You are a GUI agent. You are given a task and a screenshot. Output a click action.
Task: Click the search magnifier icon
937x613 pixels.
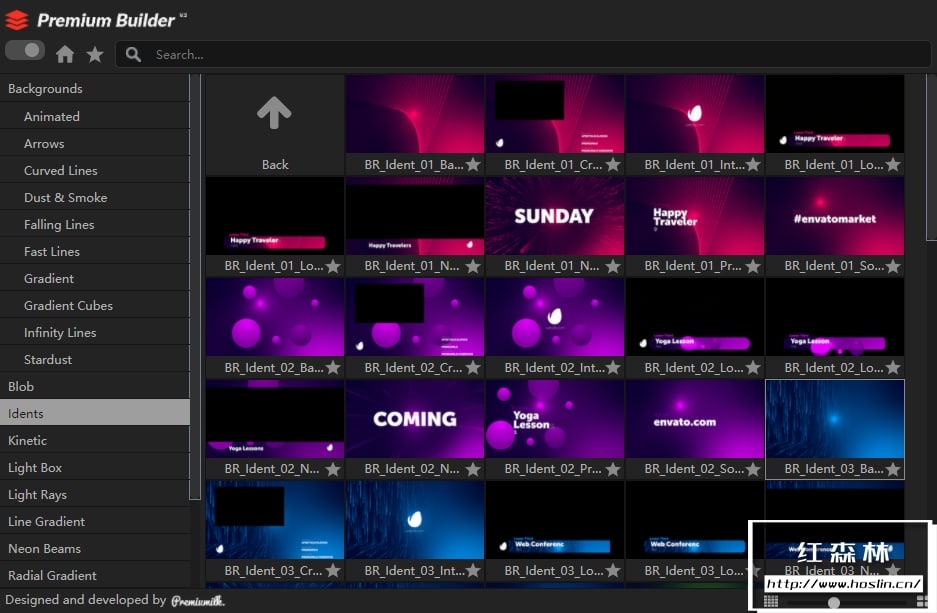coord(133,54)
